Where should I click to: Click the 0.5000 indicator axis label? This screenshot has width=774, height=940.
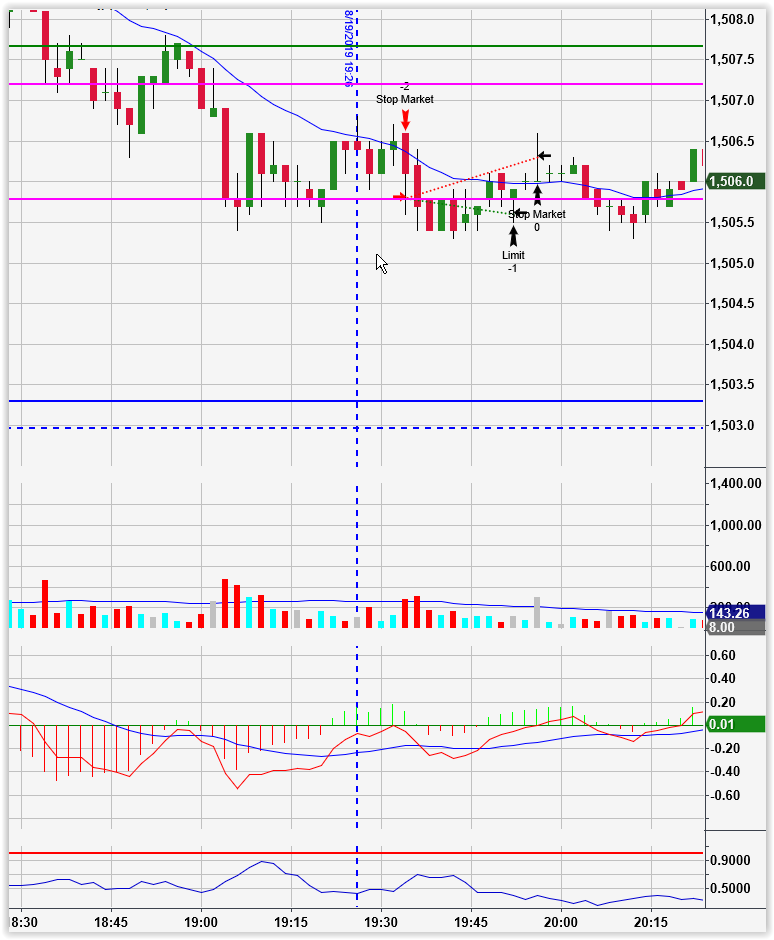pos(730,888)
